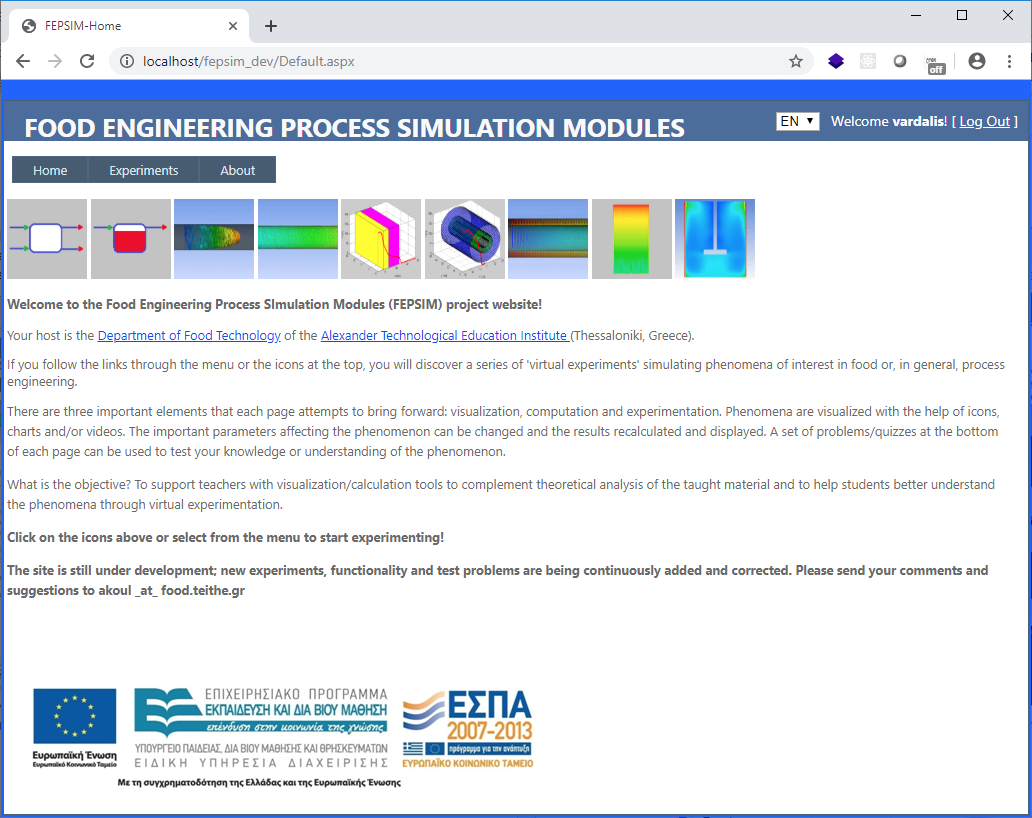Viewport: 1032px width, 818px height.
Task: Click the blue extension icon near address bar
Action: [836, 61]
